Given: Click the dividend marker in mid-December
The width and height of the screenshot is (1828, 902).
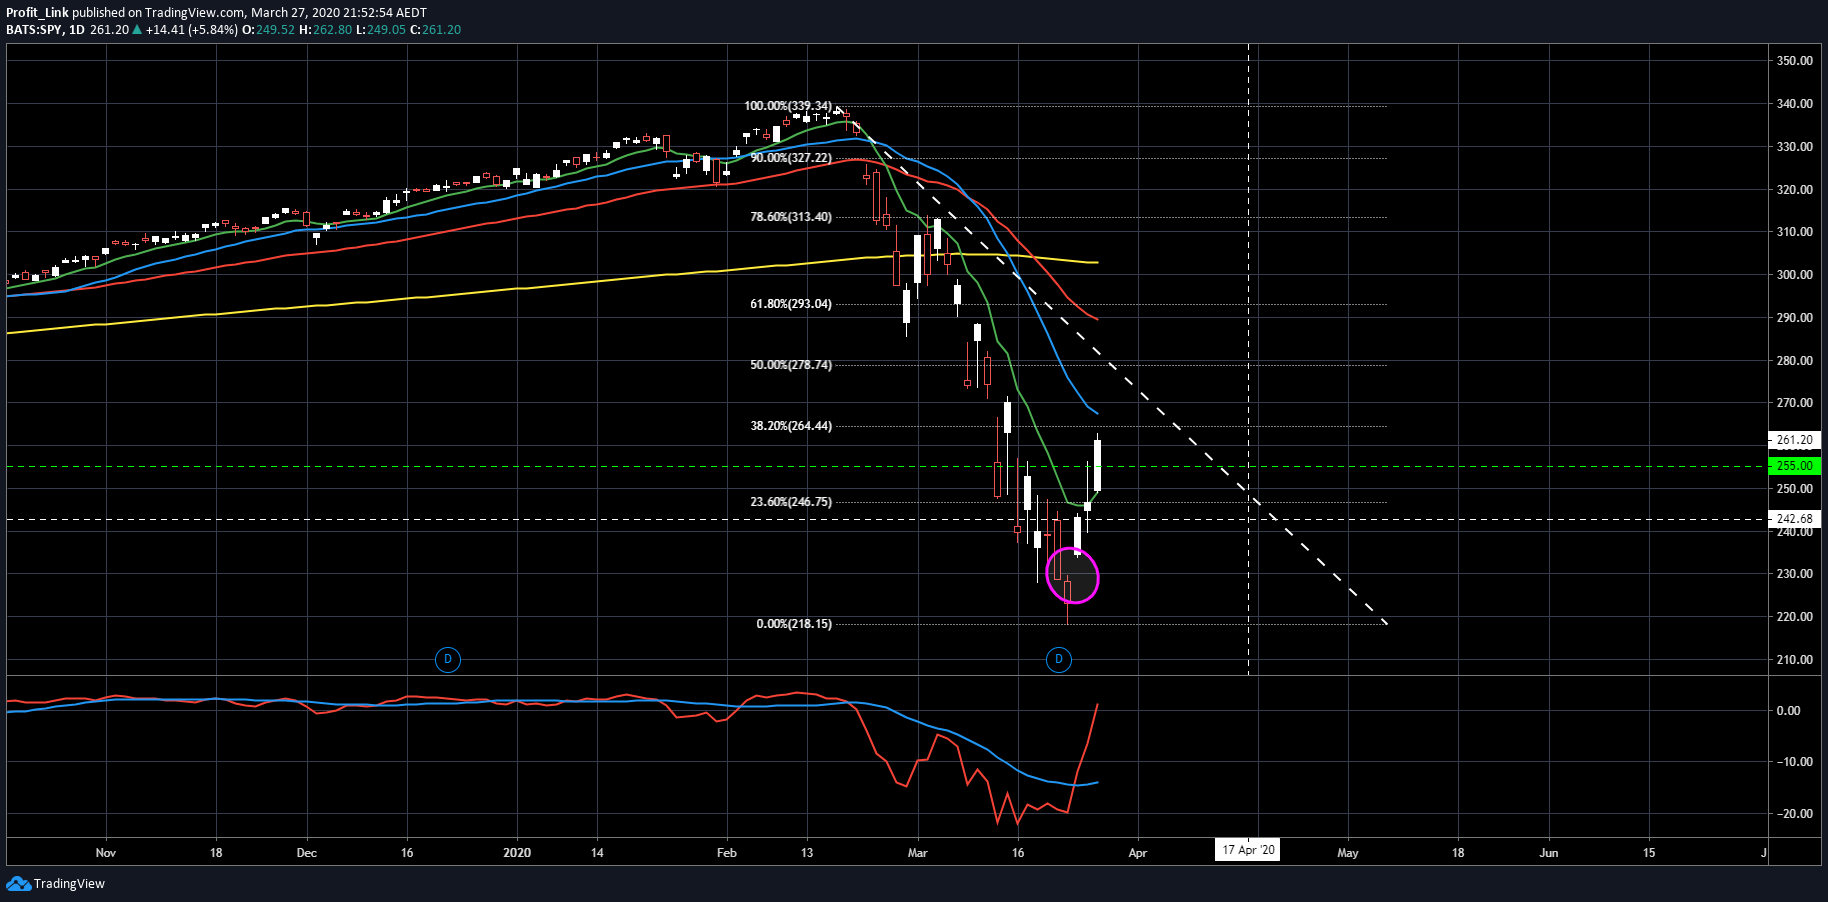Looking at the screenshot, I should (x=448, y=659).
